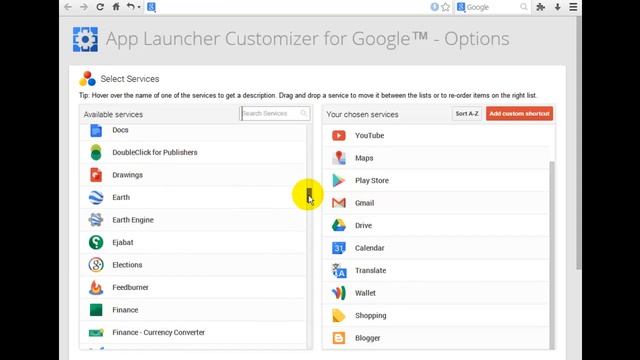
Task: Open downloads with the down arrow icon
Action: pos(557,7)
